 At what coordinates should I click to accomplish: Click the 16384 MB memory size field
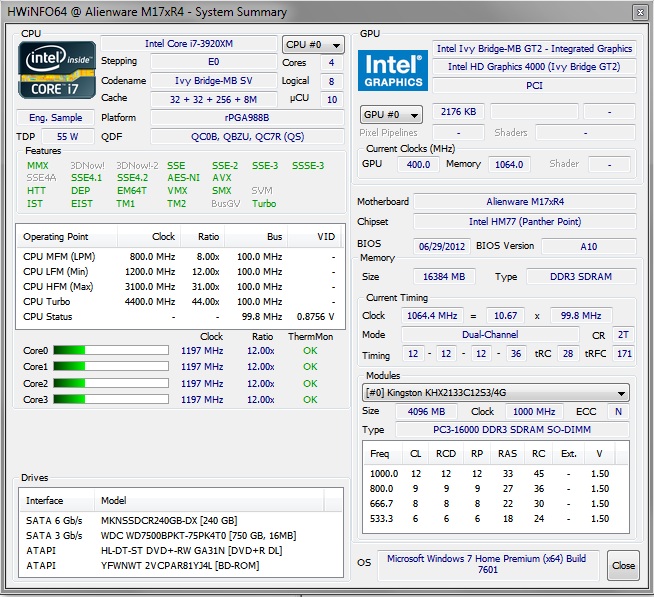click(x=444, y=277)
